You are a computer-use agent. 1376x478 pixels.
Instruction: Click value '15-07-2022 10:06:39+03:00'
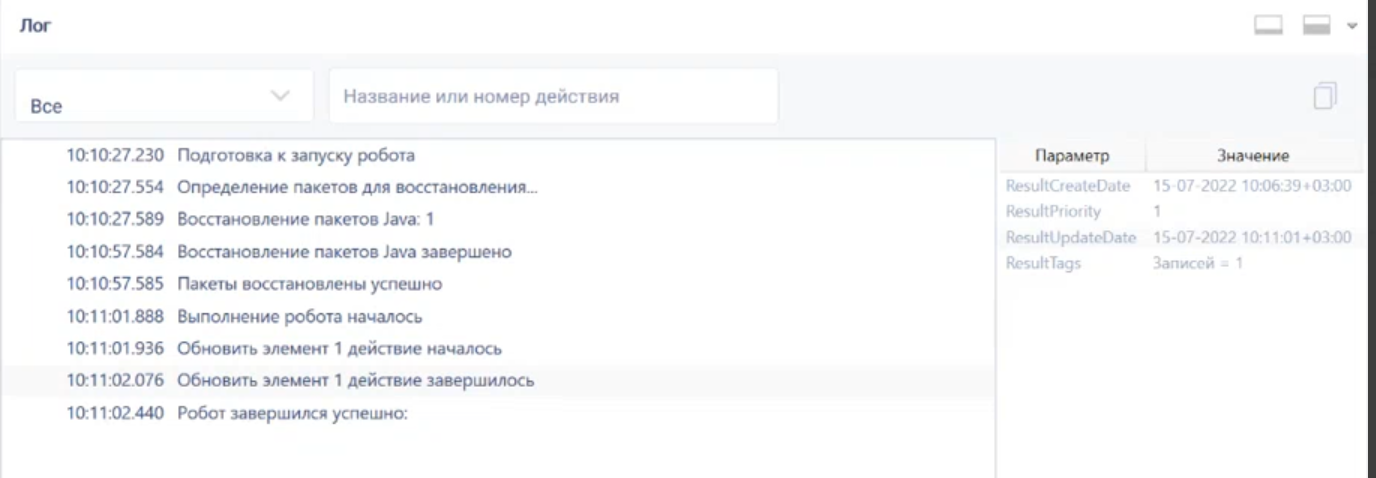tap(1252, 186)
